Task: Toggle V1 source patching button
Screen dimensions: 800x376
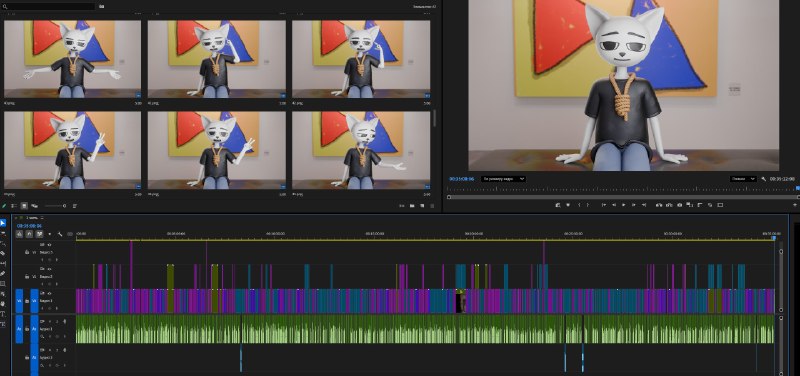Action: tap(19, 301)
